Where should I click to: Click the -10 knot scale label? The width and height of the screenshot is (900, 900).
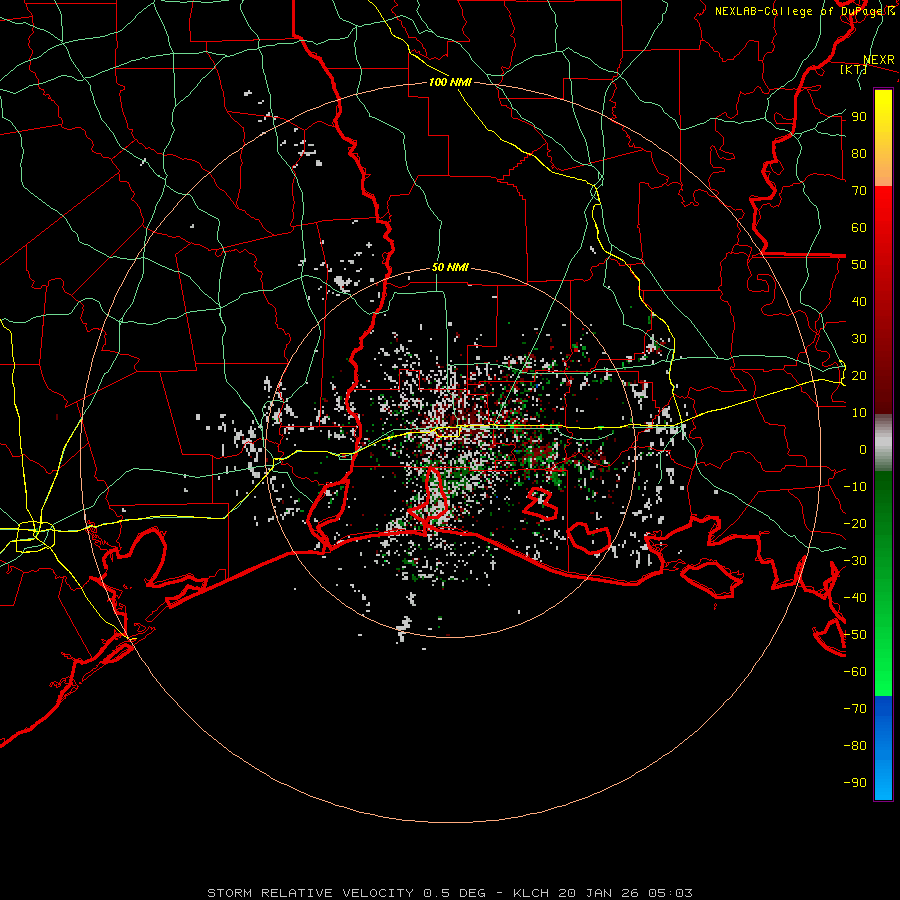855,486
